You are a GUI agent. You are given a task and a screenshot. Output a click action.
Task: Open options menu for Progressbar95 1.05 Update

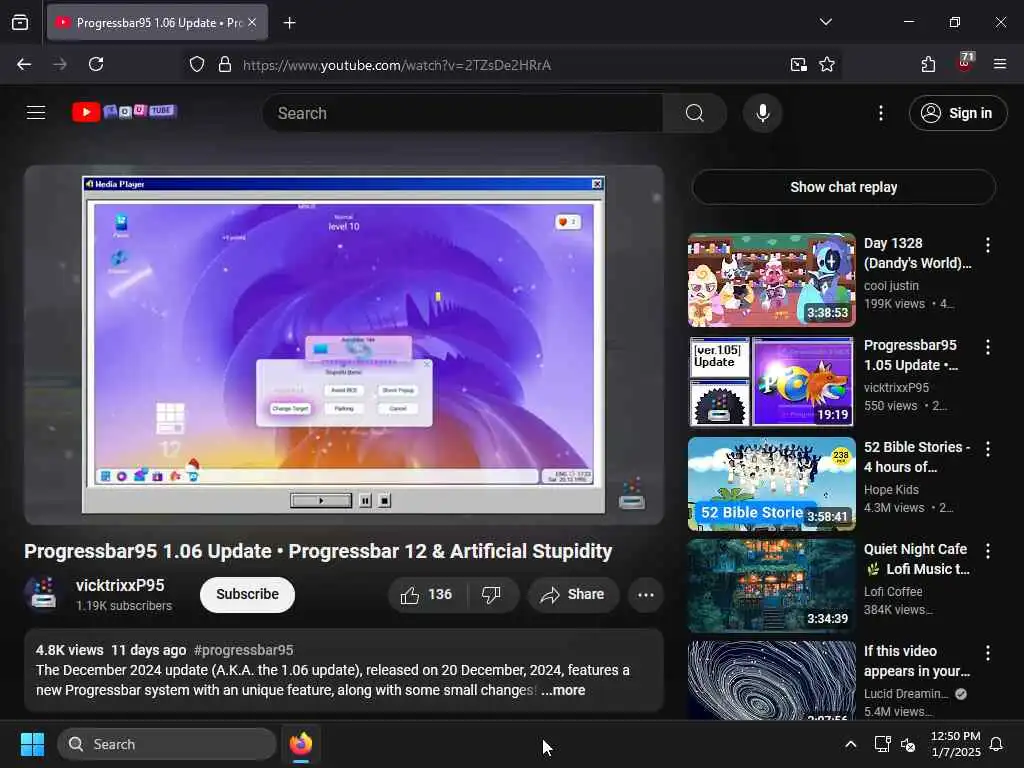[x=987, y=347]
